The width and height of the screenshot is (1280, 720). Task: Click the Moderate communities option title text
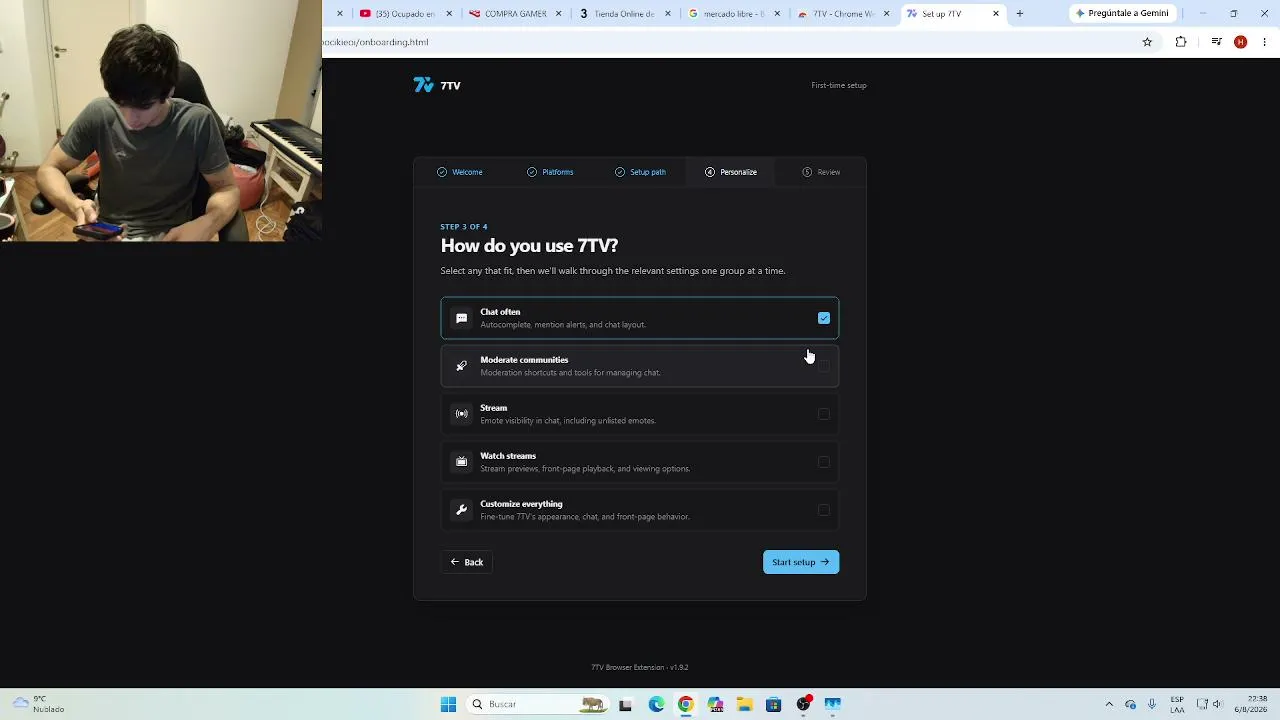524,360
